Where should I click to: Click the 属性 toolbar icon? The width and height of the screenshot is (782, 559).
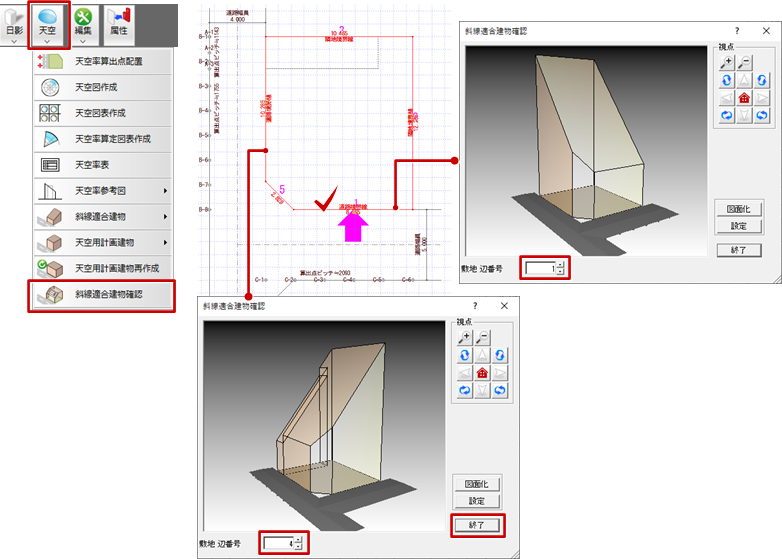(120, 23)
